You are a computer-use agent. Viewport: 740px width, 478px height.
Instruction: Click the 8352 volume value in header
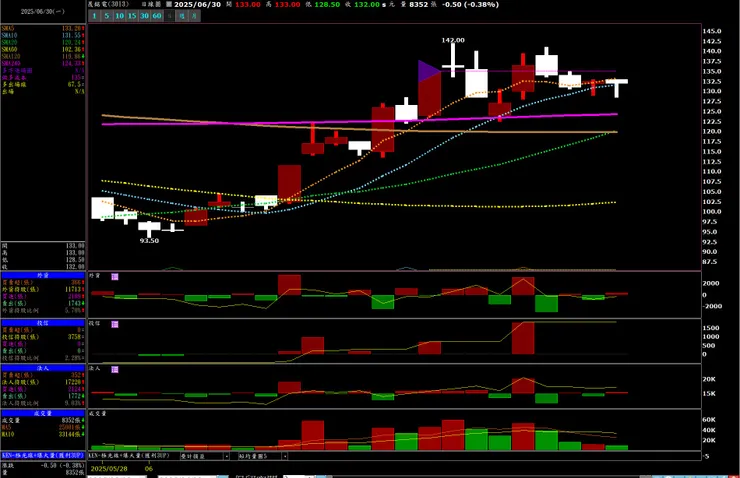pos(419,4)
